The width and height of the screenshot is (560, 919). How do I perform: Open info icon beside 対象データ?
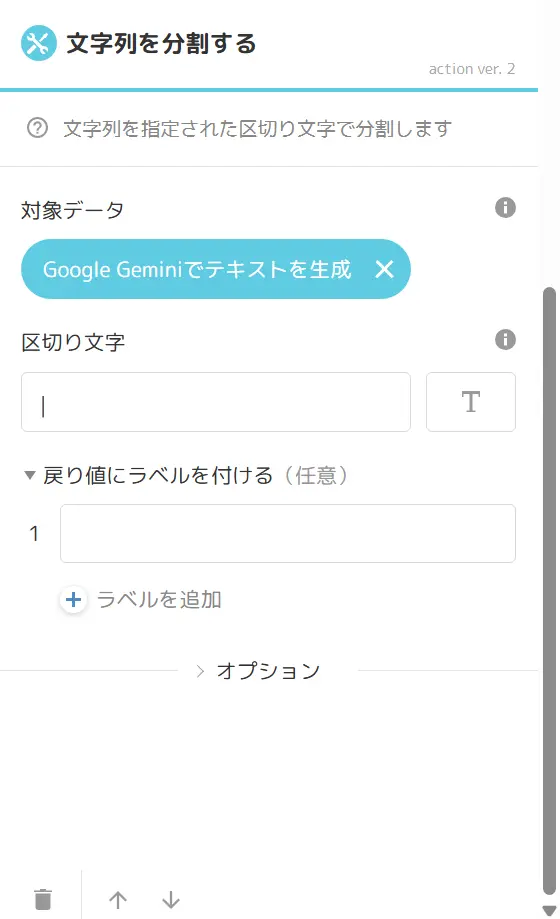(505, 207)
